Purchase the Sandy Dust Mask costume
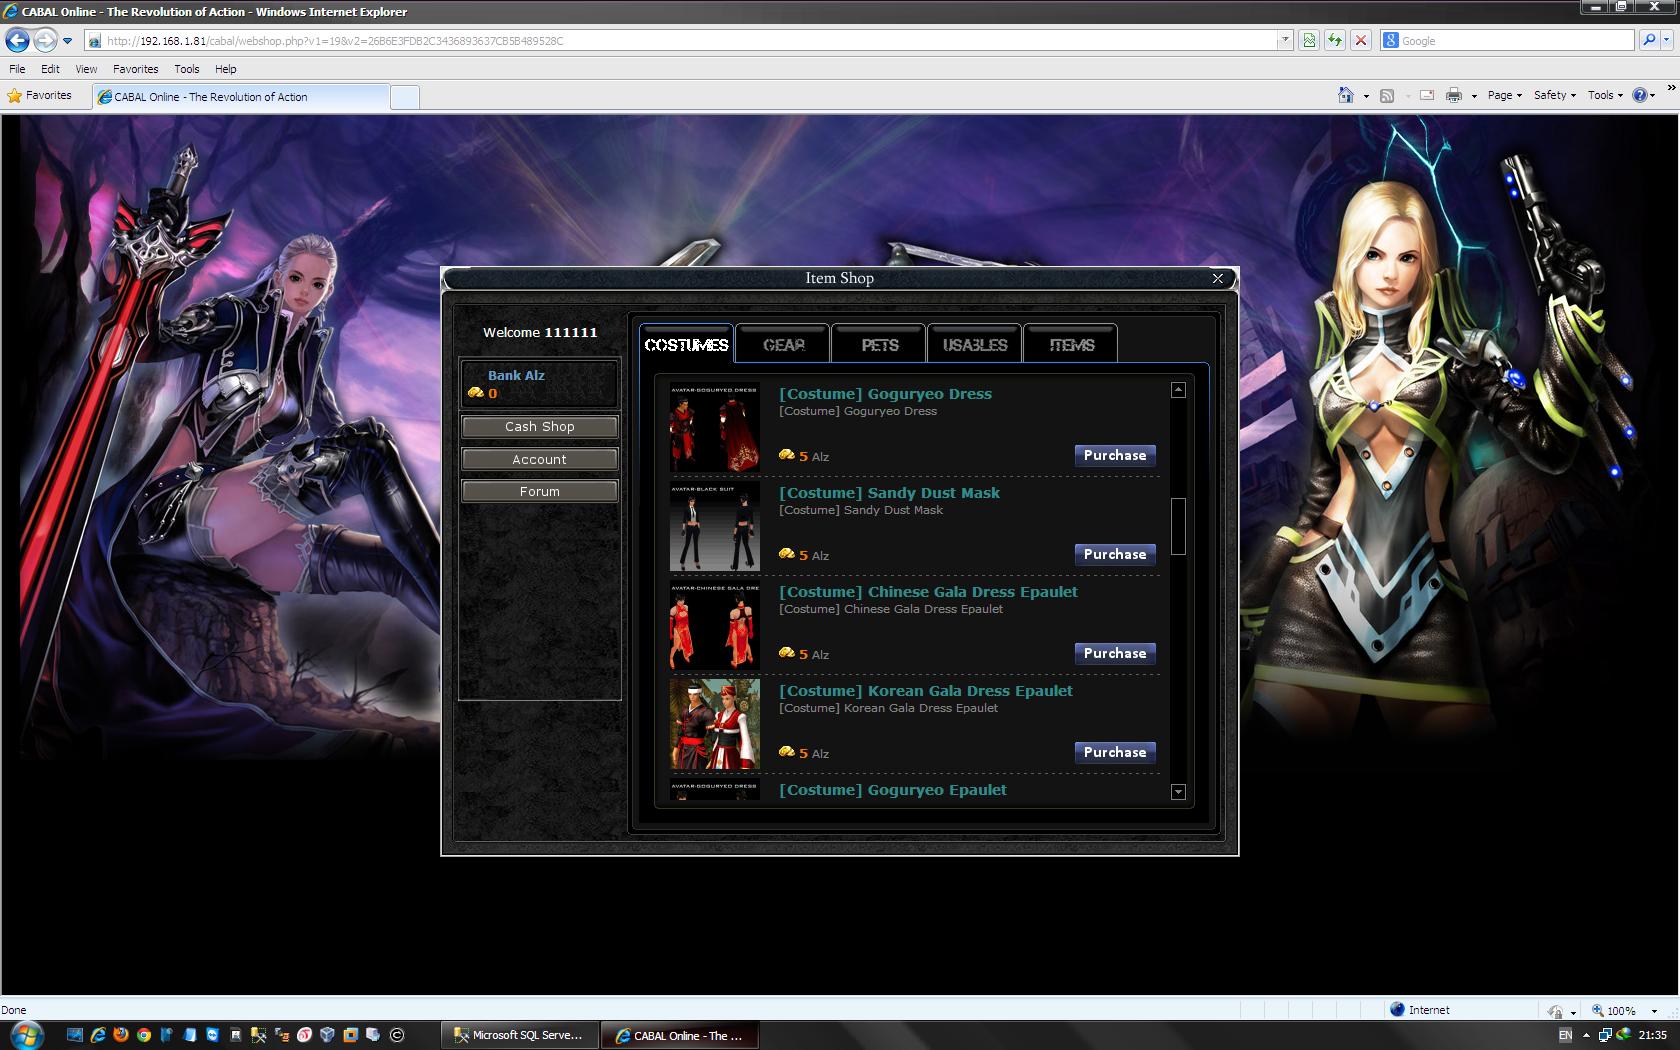1680x1050 pixels. tap(1115, 554)
